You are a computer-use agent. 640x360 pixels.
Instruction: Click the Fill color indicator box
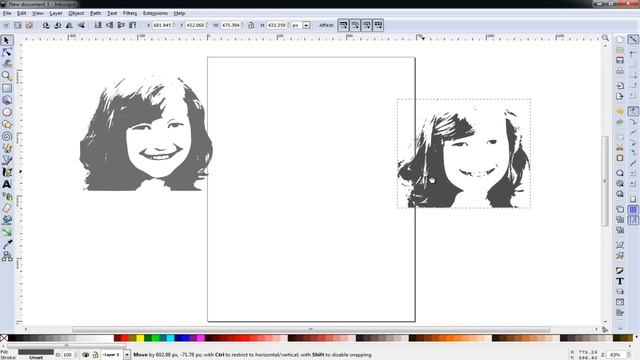tap(36, 352)
